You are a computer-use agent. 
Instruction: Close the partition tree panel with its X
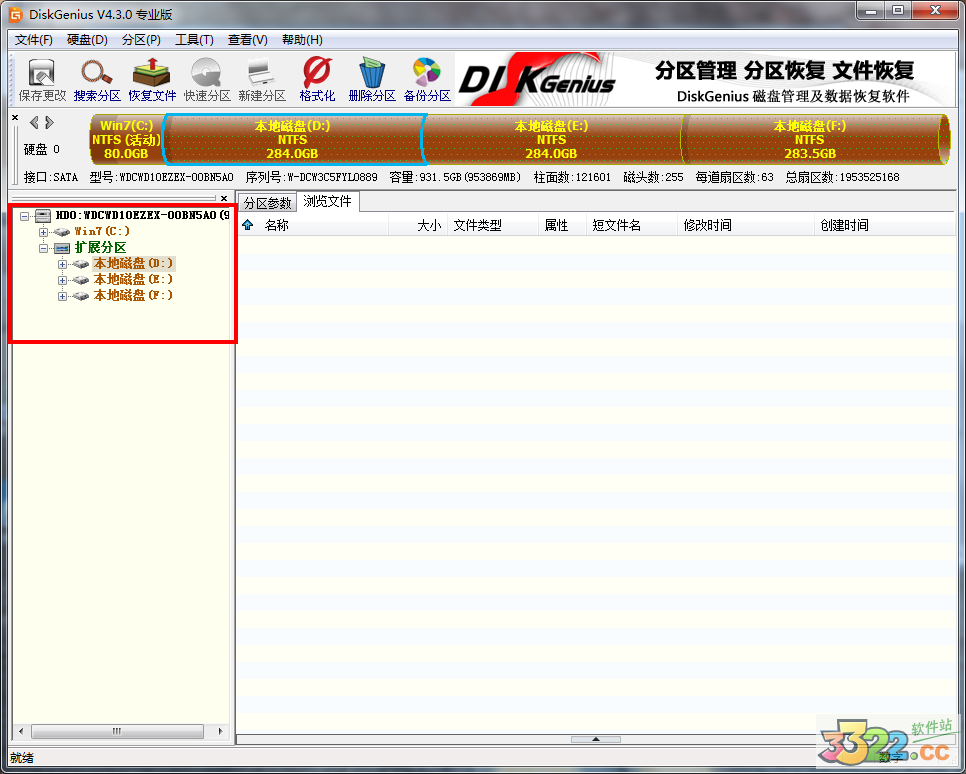click(x=224, y=198)
